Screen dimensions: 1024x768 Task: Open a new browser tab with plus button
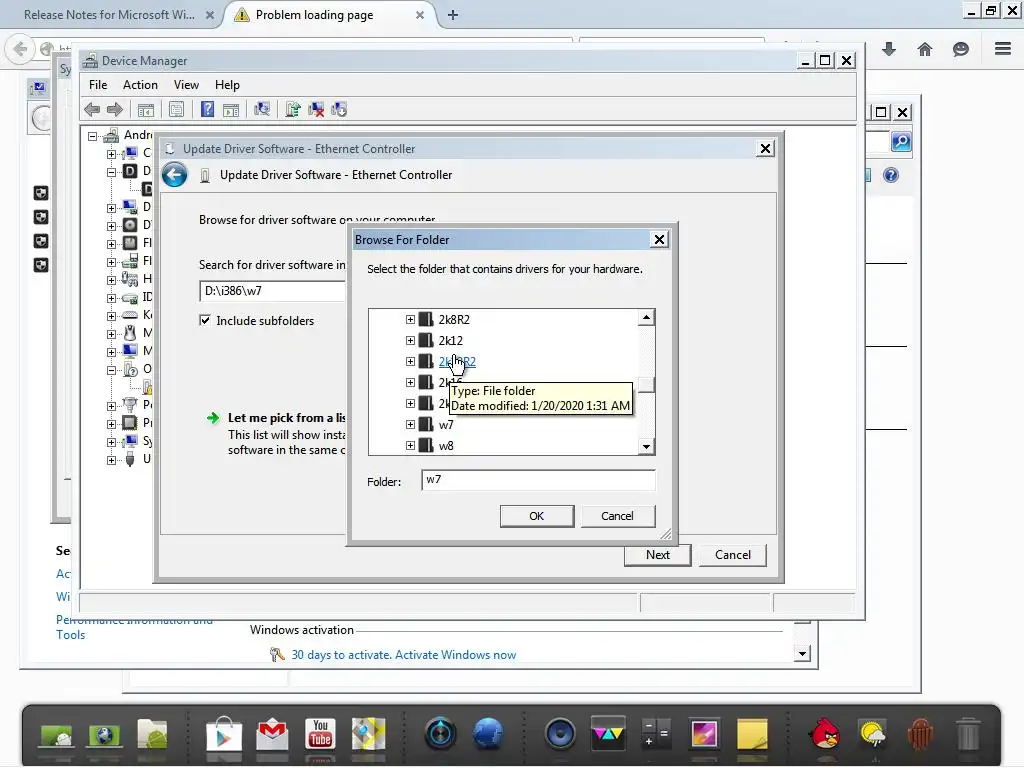(x=453, y=14)
